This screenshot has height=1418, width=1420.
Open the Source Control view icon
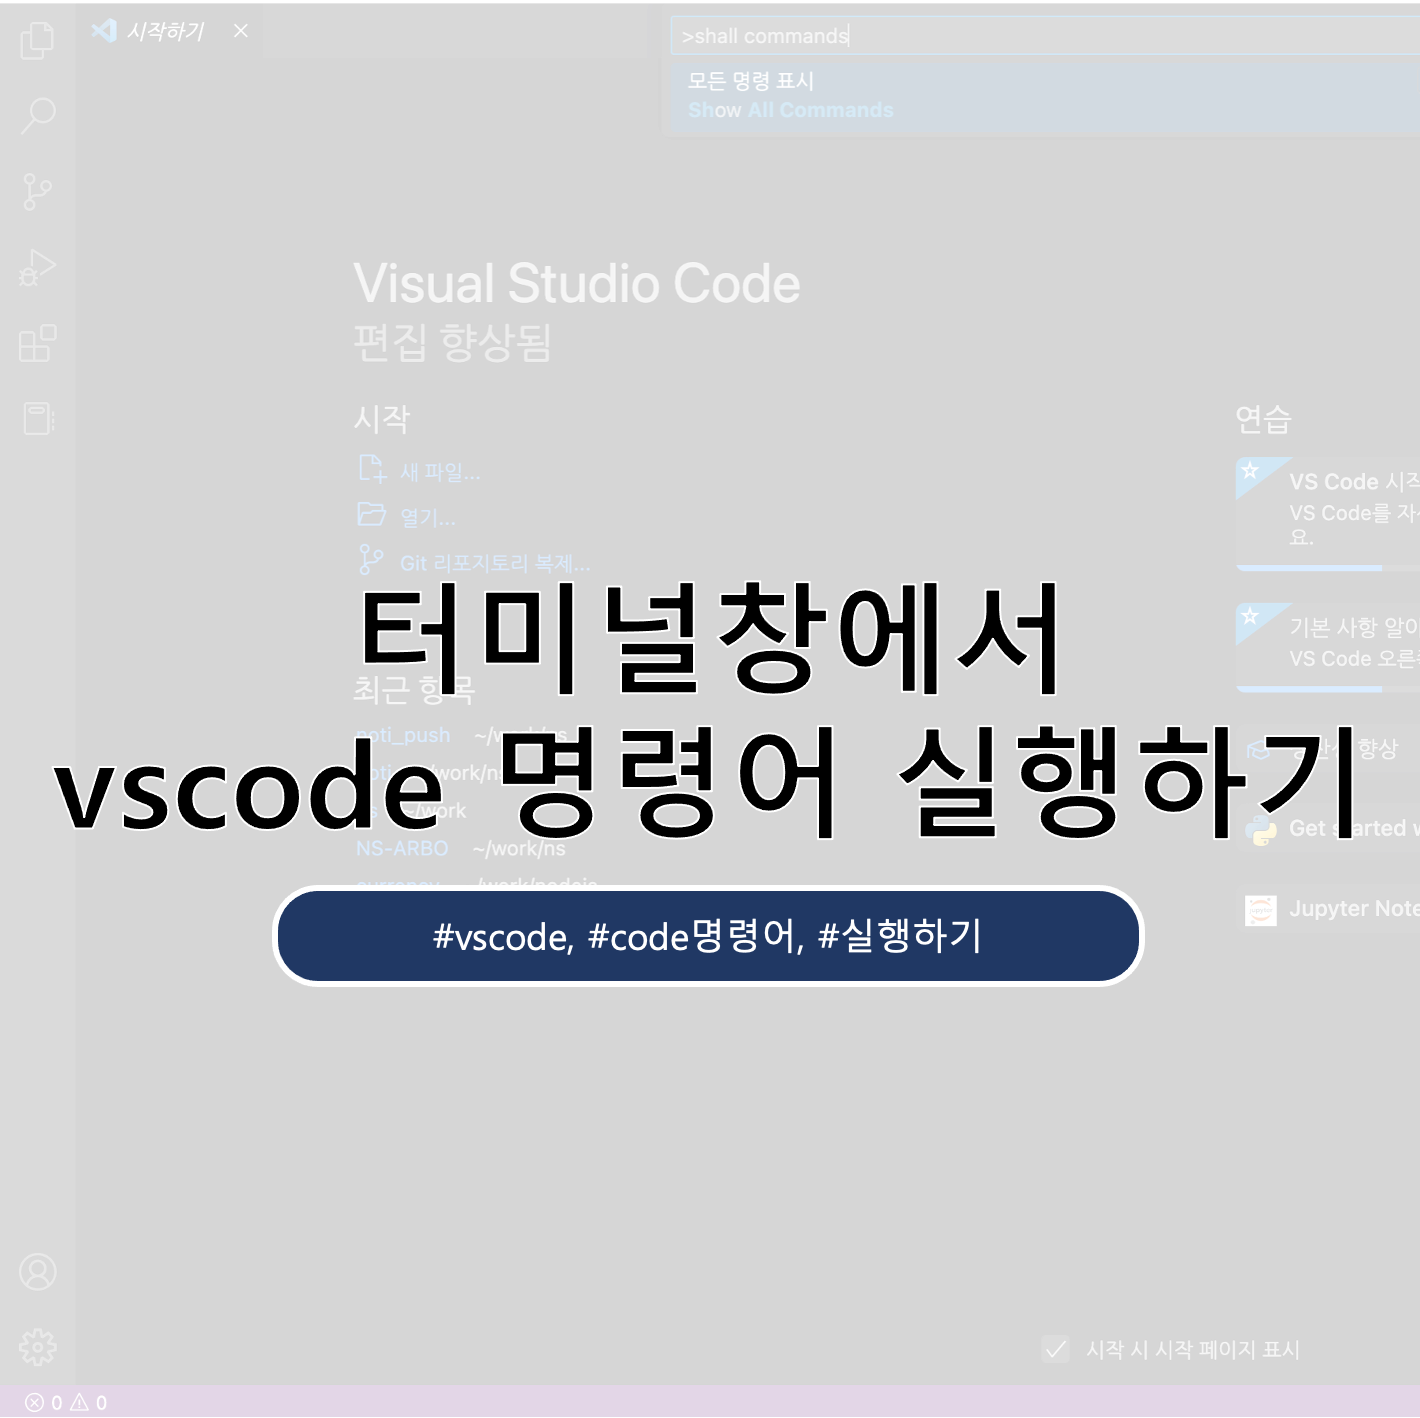[x=37, y=191]
